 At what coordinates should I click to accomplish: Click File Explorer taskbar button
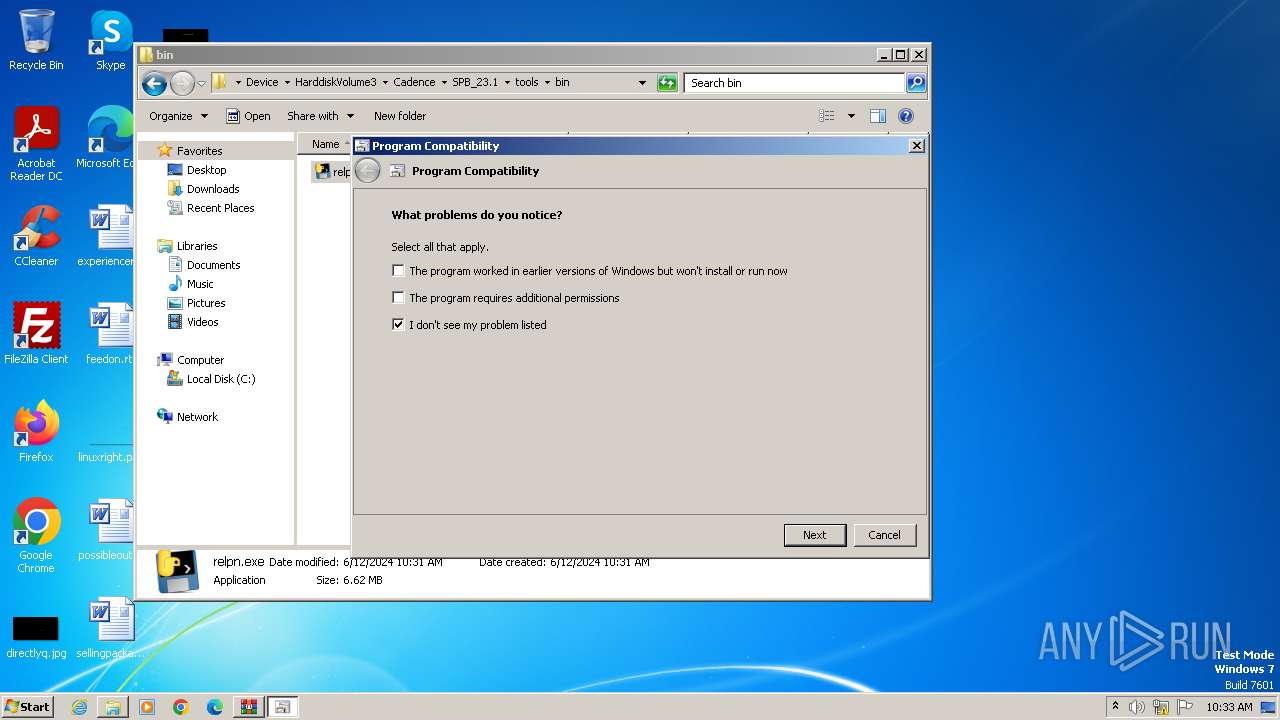click(x=113, y=707)
